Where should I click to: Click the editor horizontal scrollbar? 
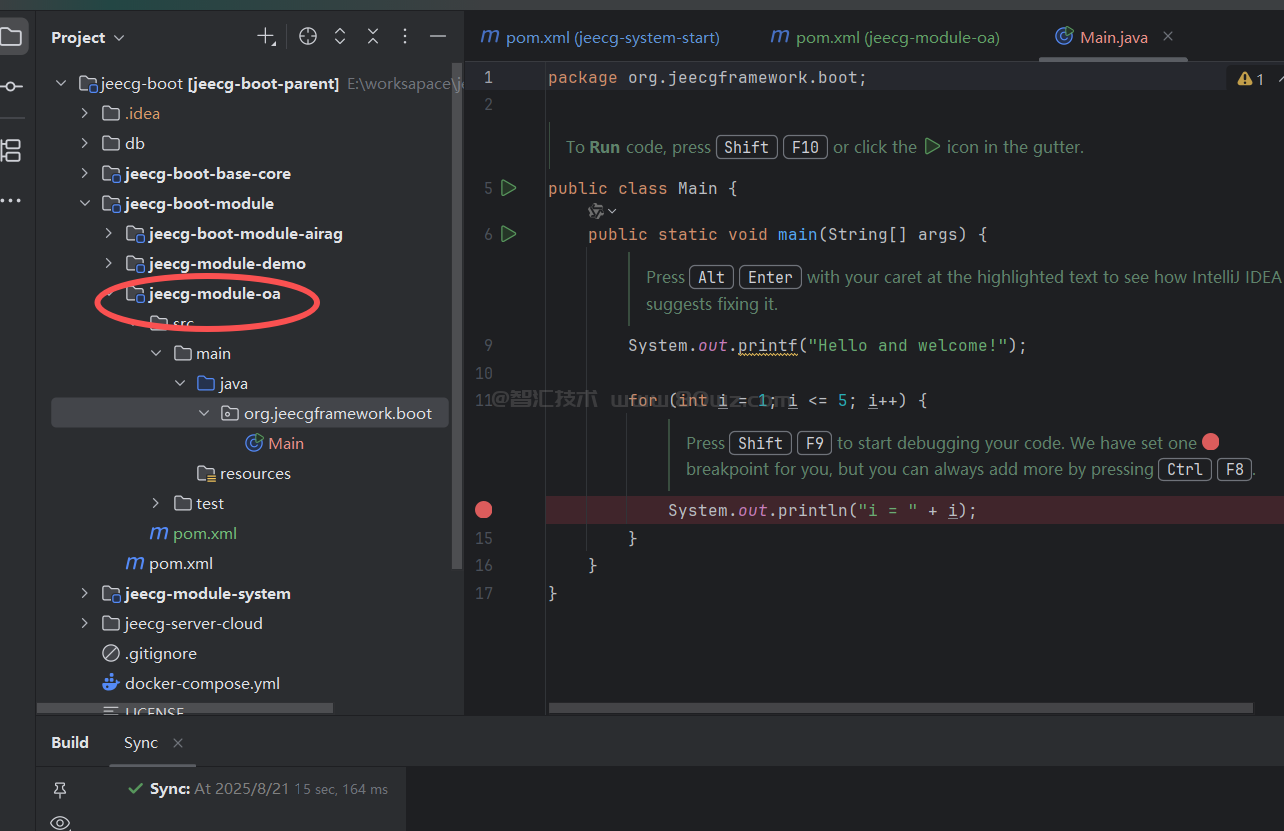click(900, 708)
